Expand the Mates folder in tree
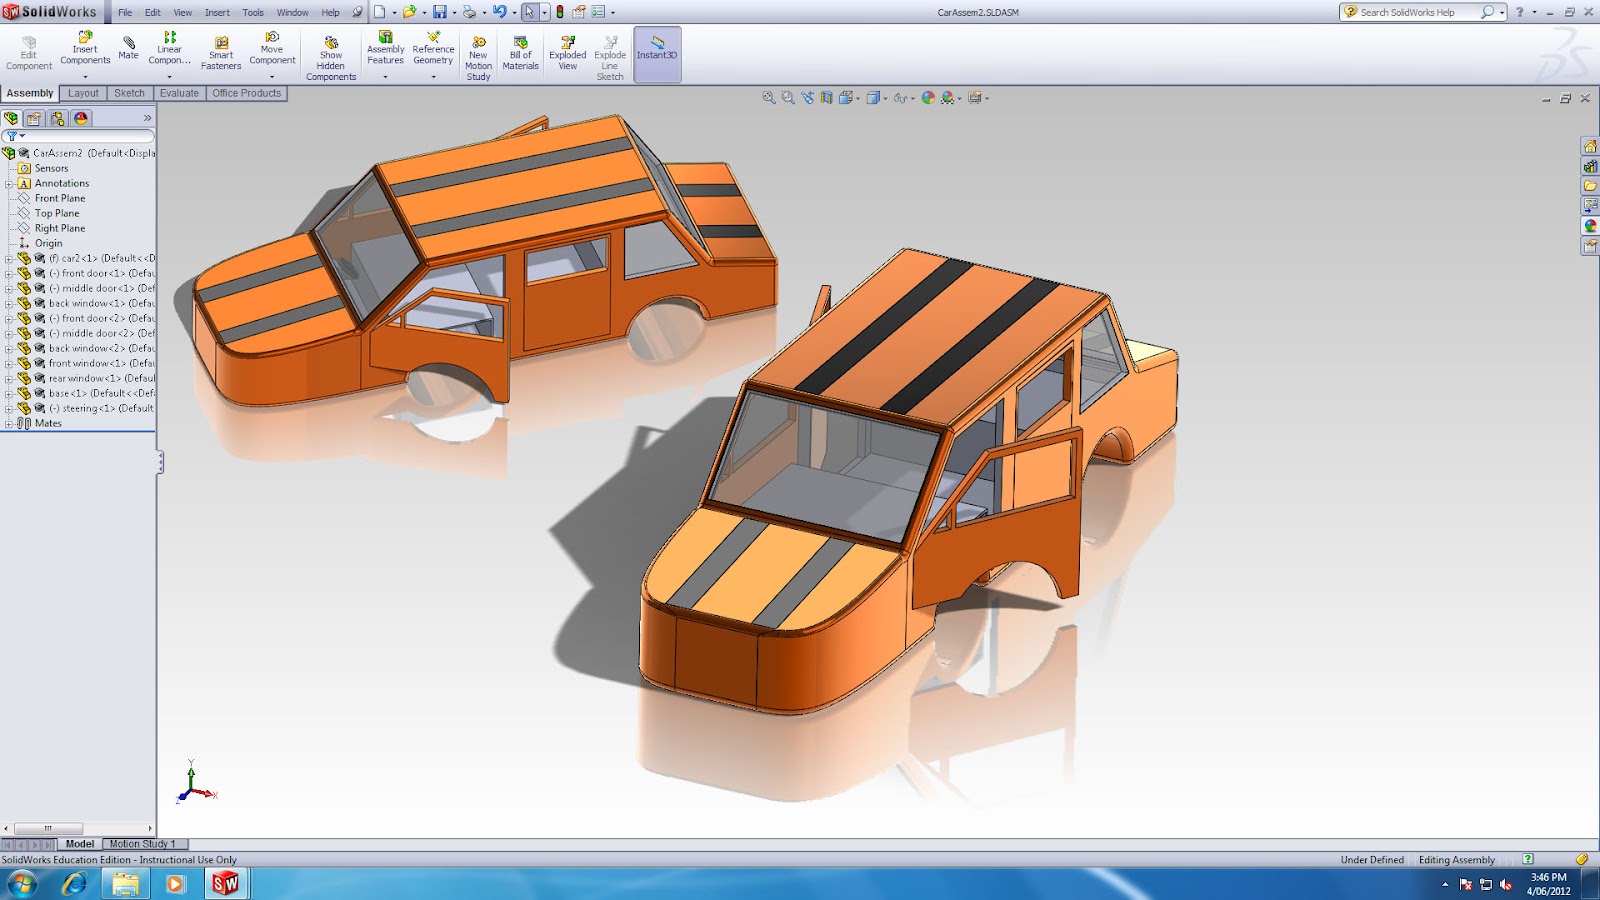The height and width of the screenshot is (900, 1600). pyautogui.click(x=9, y=424)
